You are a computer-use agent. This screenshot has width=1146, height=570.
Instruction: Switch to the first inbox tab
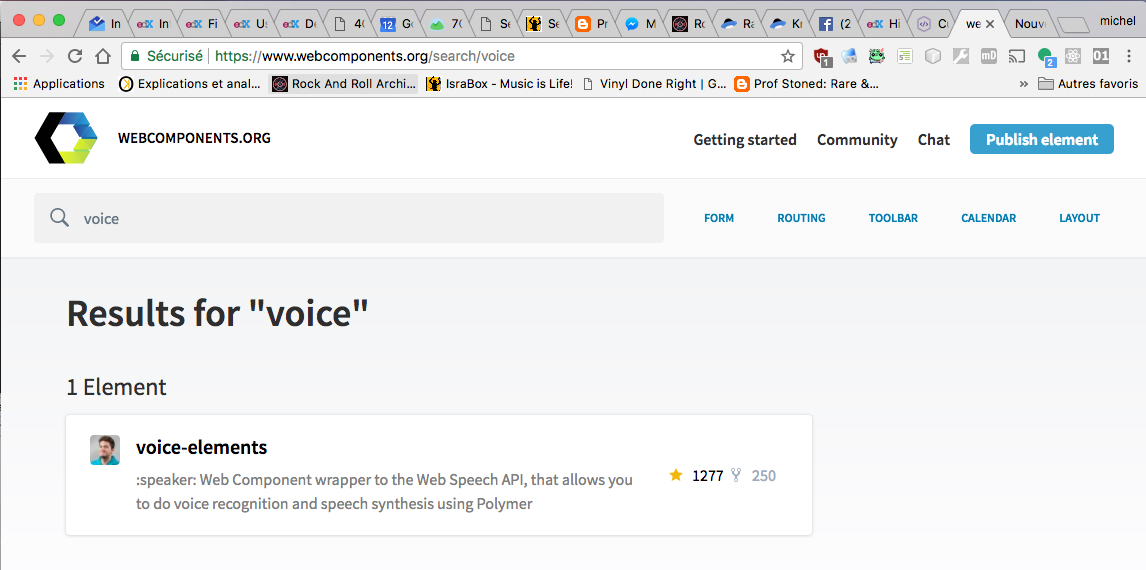click(105, 24)
